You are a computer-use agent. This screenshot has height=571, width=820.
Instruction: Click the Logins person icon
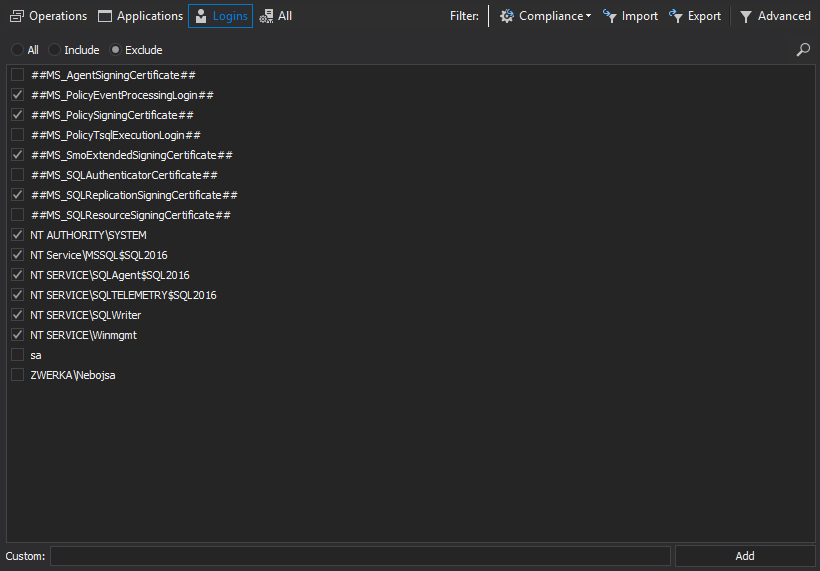click(x=201, y=16)
